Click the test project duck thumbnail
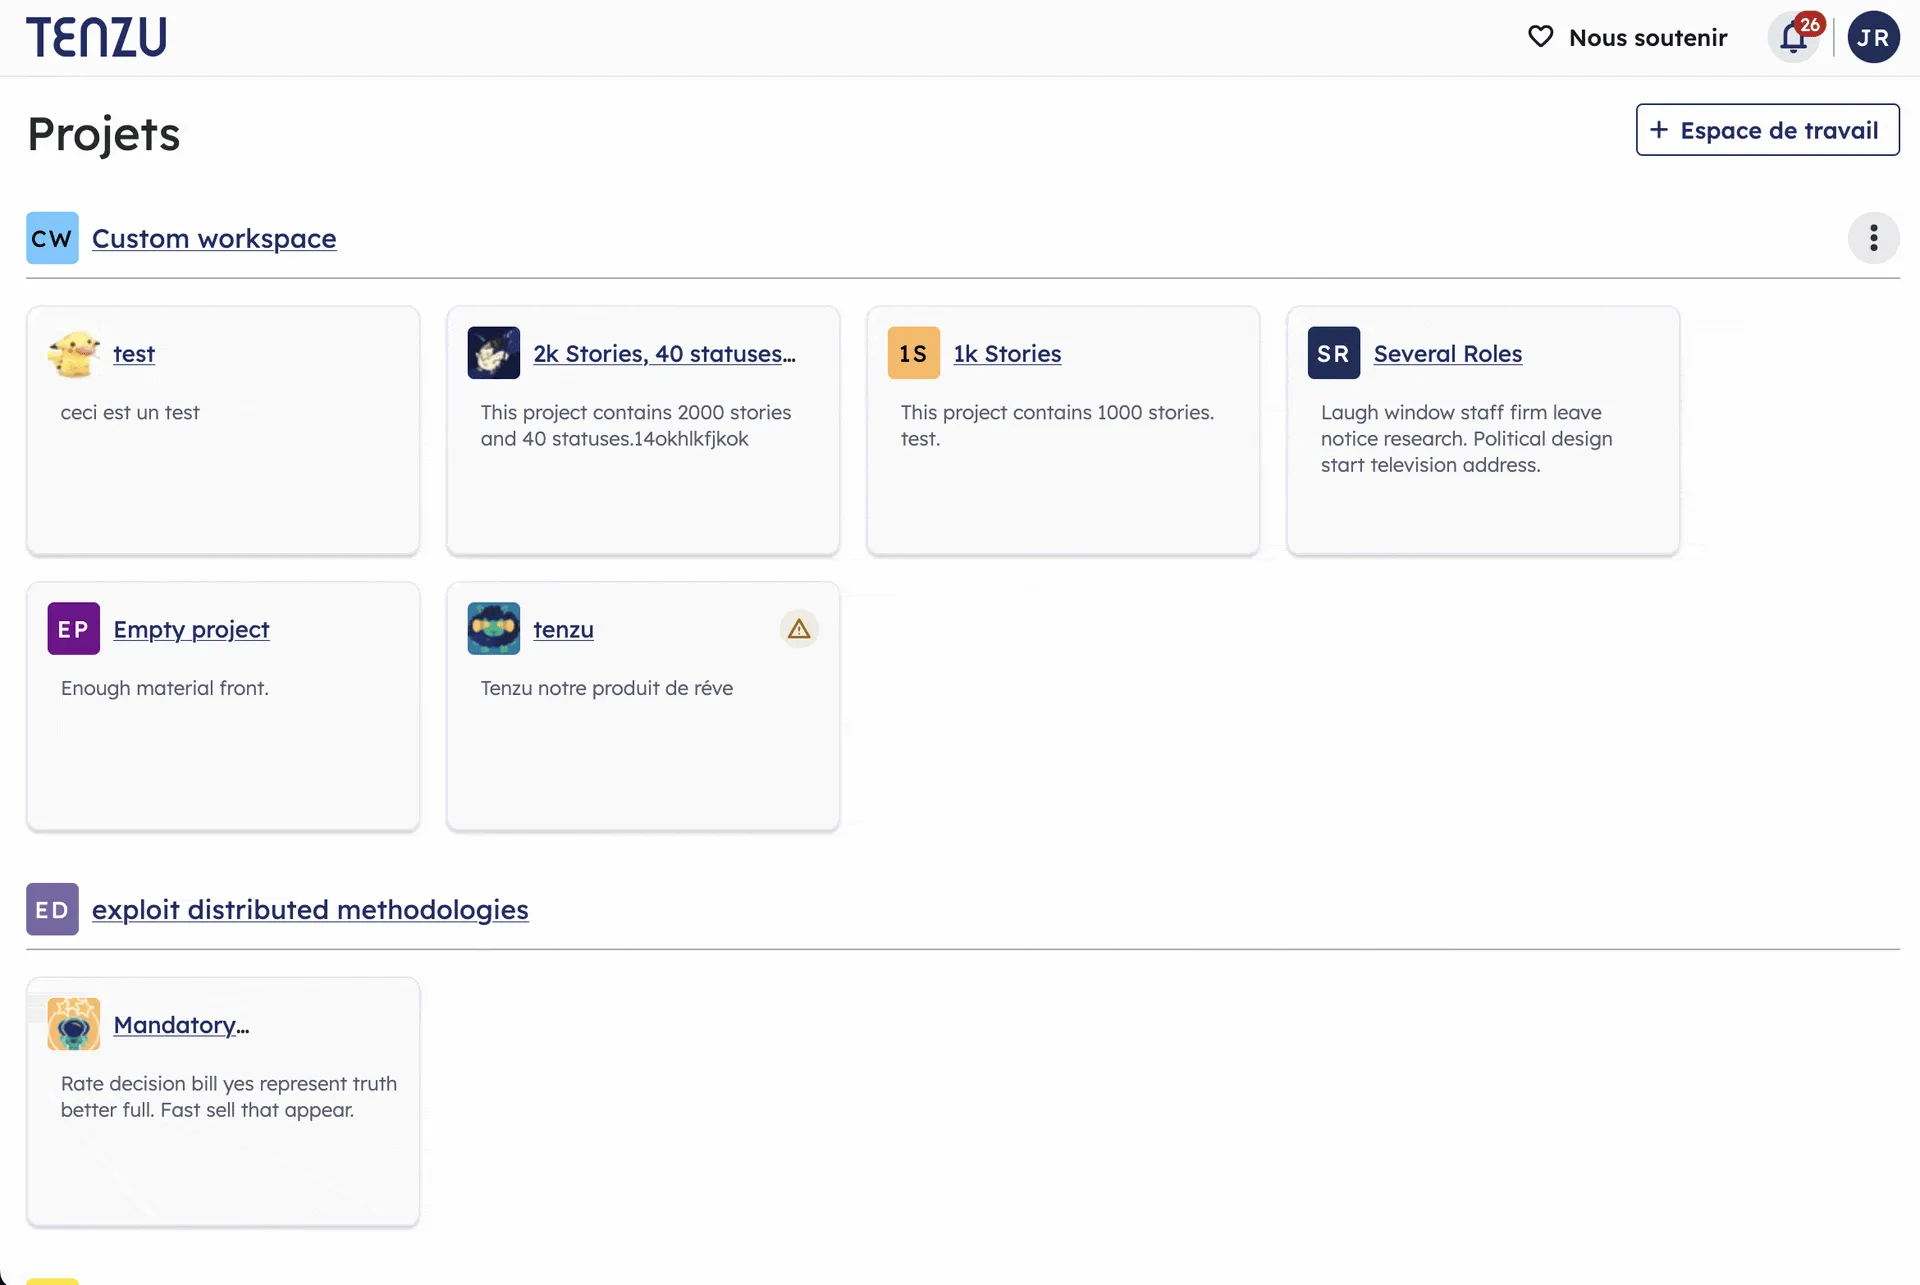1920x1285 pixels. pyautogui.click(x=74, y=353)
